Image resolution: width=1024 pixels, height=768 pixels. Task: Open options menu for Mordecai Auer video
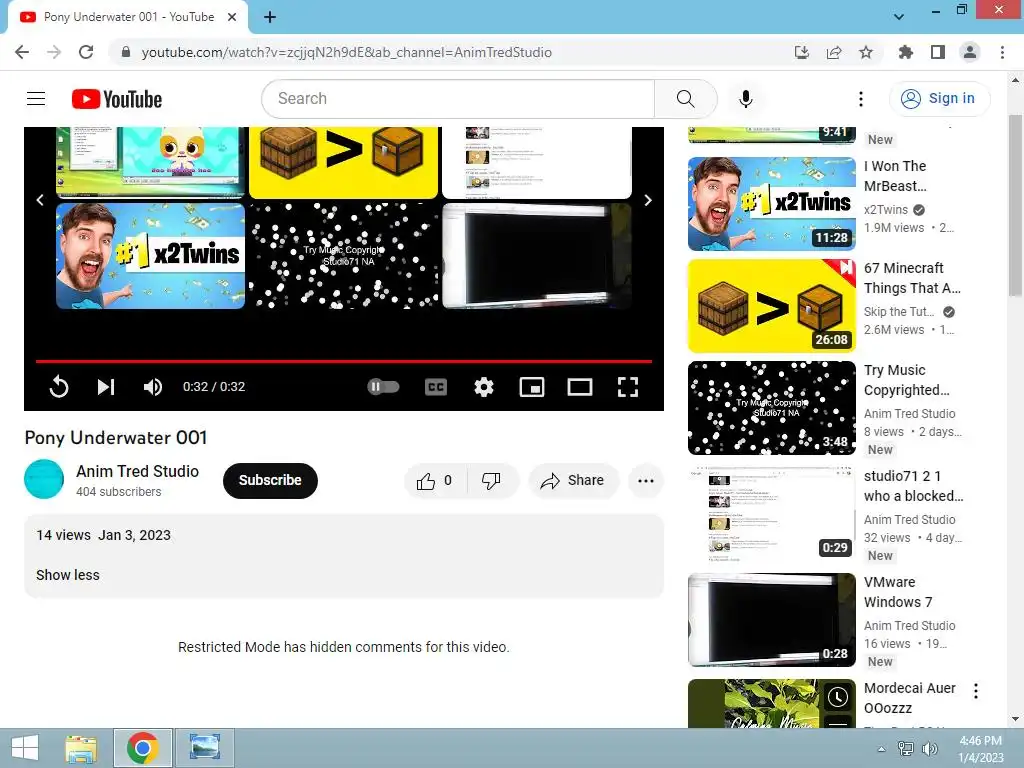click(x=976, y=691)
